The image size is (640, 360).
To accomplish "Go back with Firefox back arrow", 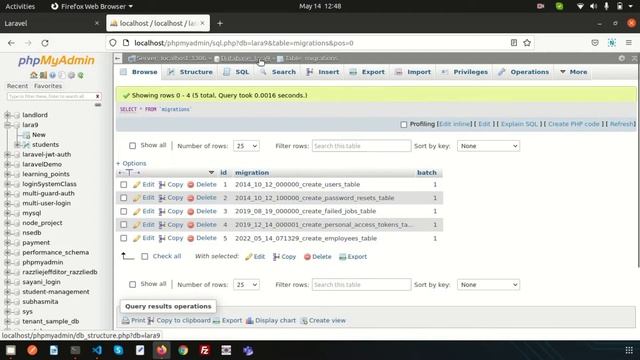I will tap(11, 43).
